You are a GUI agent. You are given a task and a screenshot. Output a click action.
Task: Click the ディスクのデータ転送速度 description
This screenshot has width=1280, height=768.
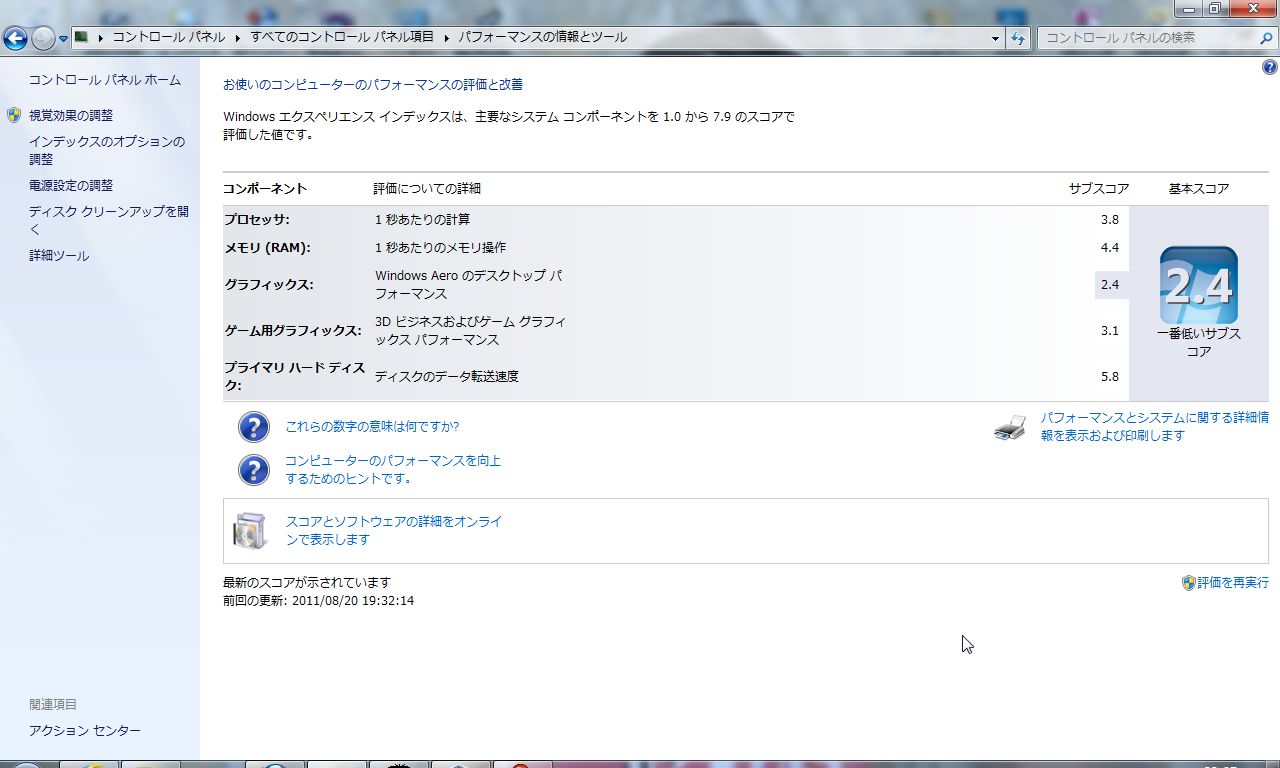pyautogui.click(x=446, y=377)
